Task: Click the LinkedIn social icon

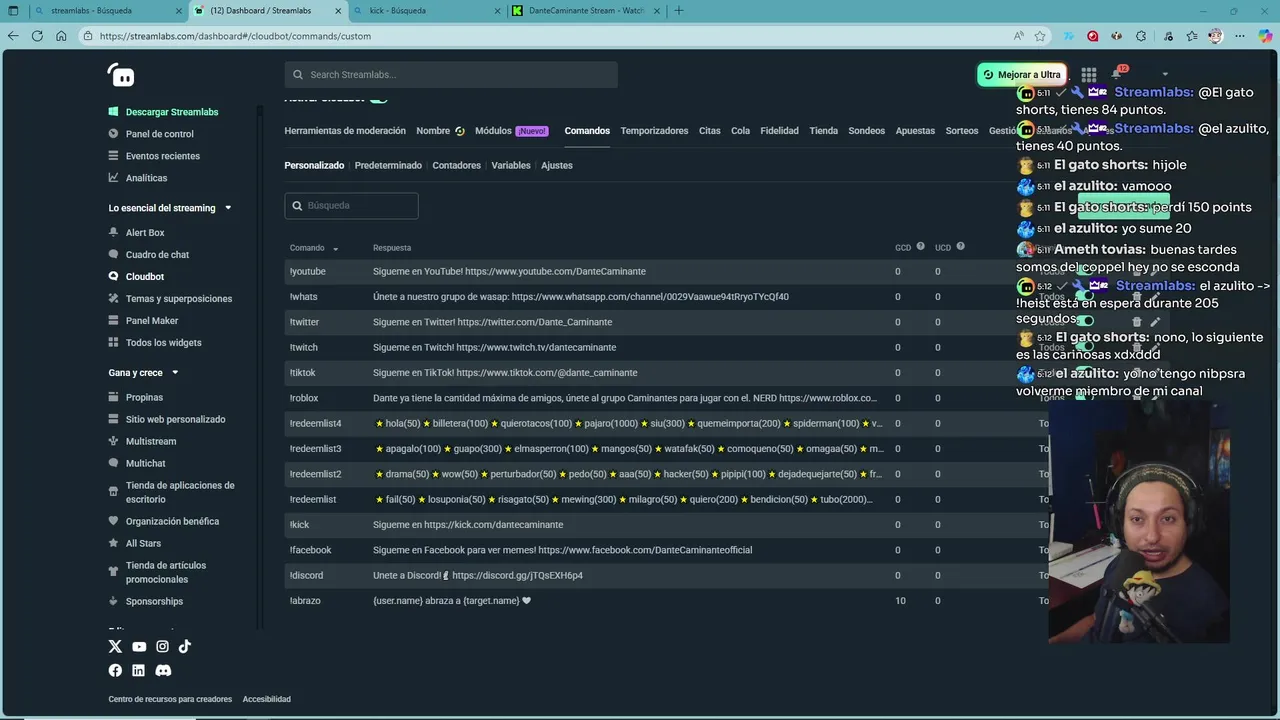Action: click(x=138, y=670)
